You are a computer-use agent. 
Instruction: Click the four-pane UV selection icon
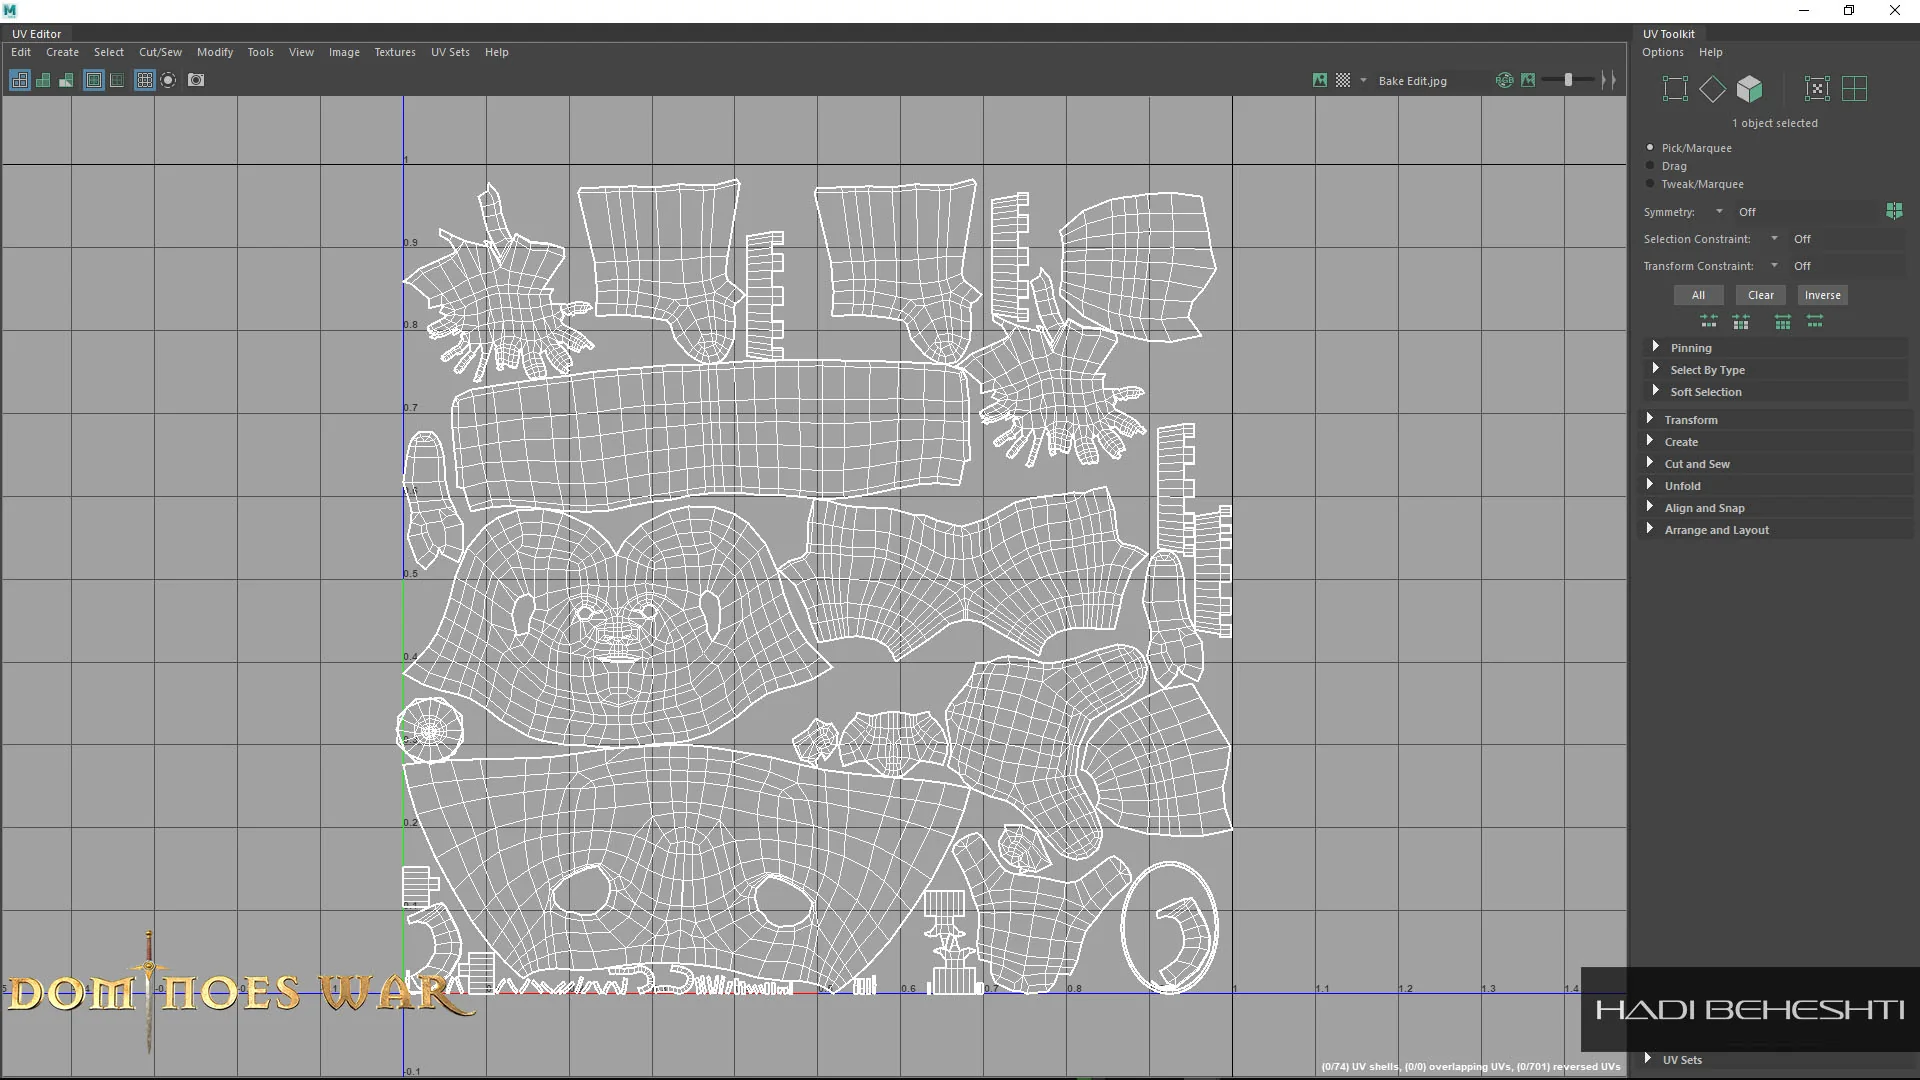tap(1854, 89)
